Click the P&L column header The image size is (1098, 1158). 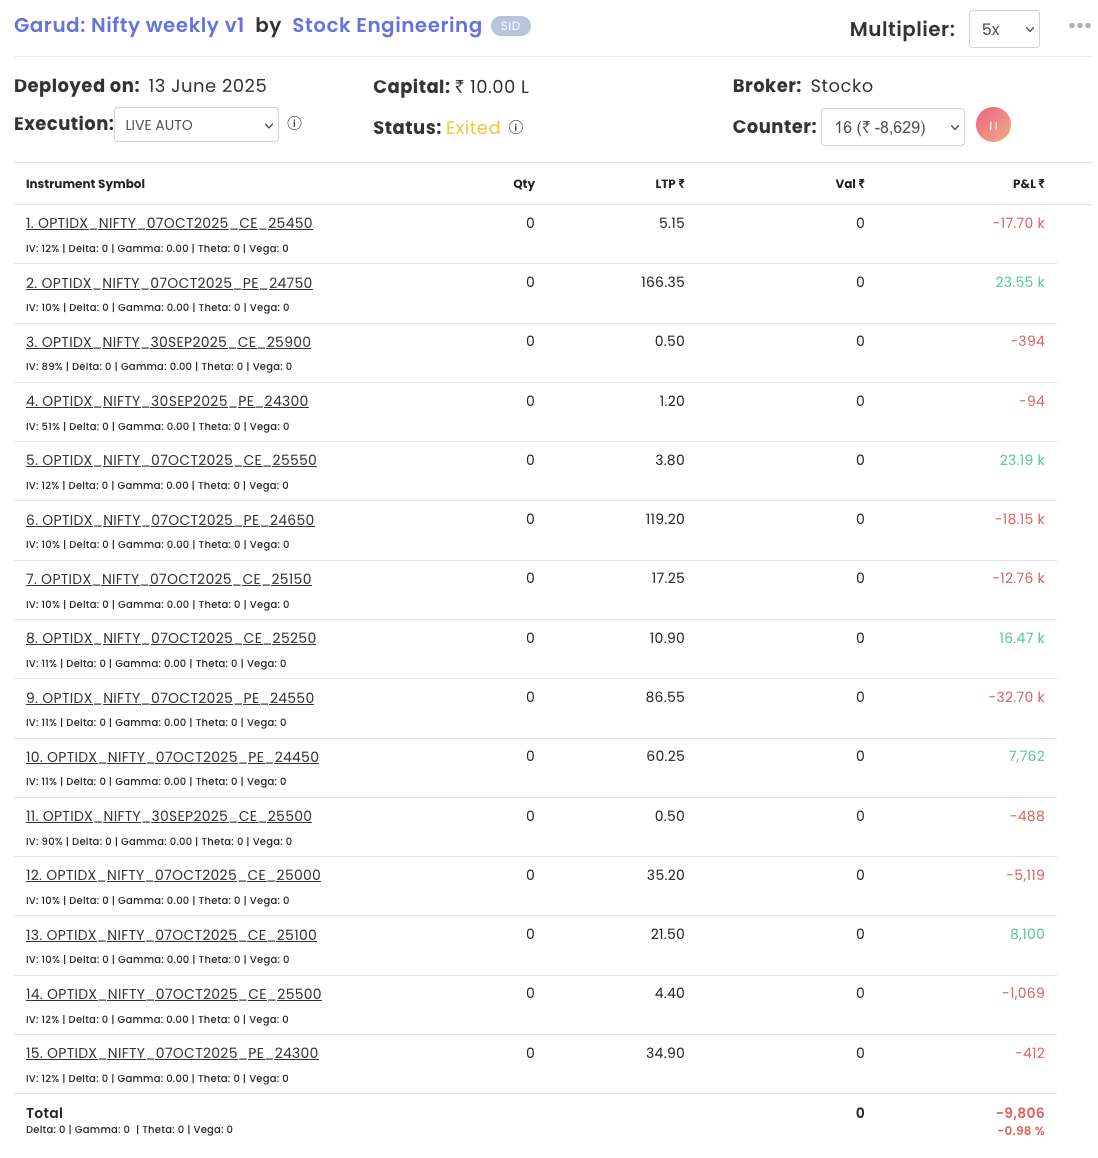coord(1027,184)
